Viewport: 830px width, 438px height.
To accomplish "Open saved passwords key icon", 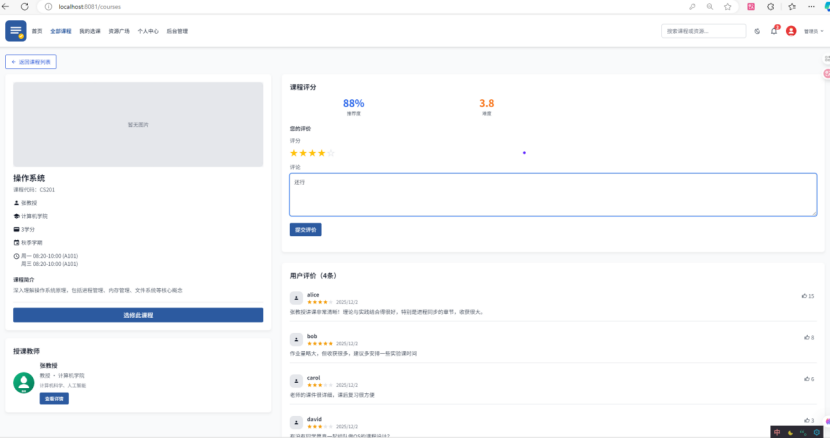I will tap(692, 7).
